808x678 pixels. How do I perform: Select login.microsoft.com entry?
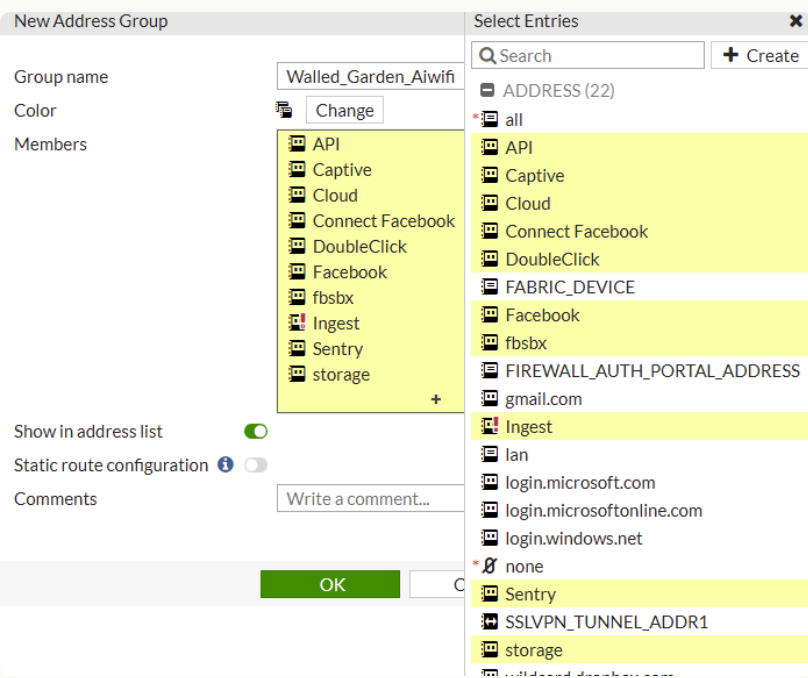coord(639,482)
